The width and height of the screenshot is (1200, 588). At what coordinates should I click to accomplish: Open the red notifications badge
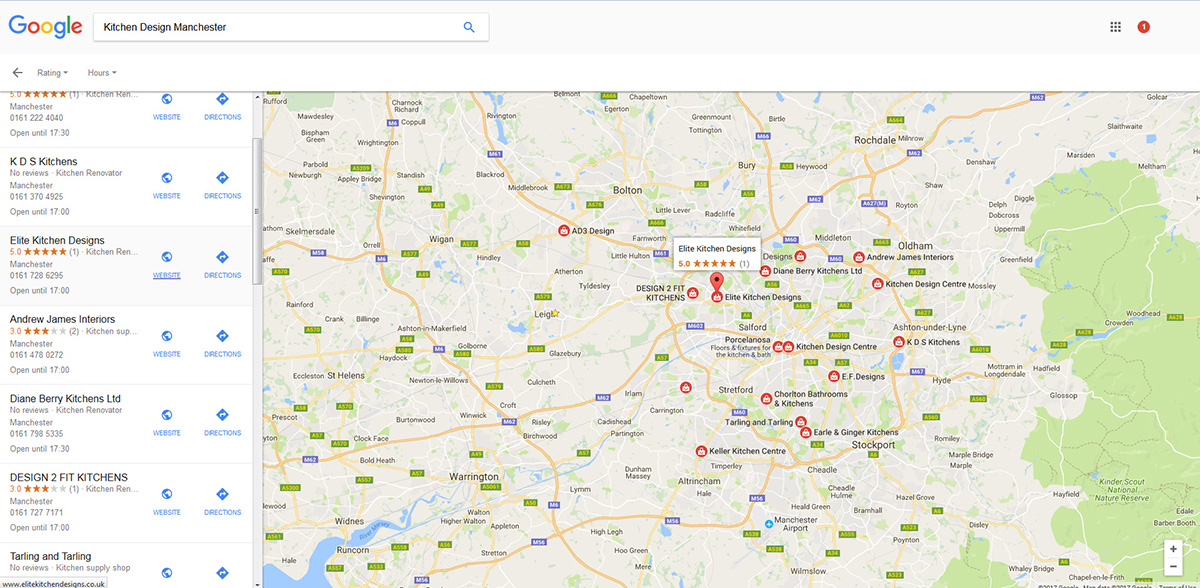[x=1144, y=27]
